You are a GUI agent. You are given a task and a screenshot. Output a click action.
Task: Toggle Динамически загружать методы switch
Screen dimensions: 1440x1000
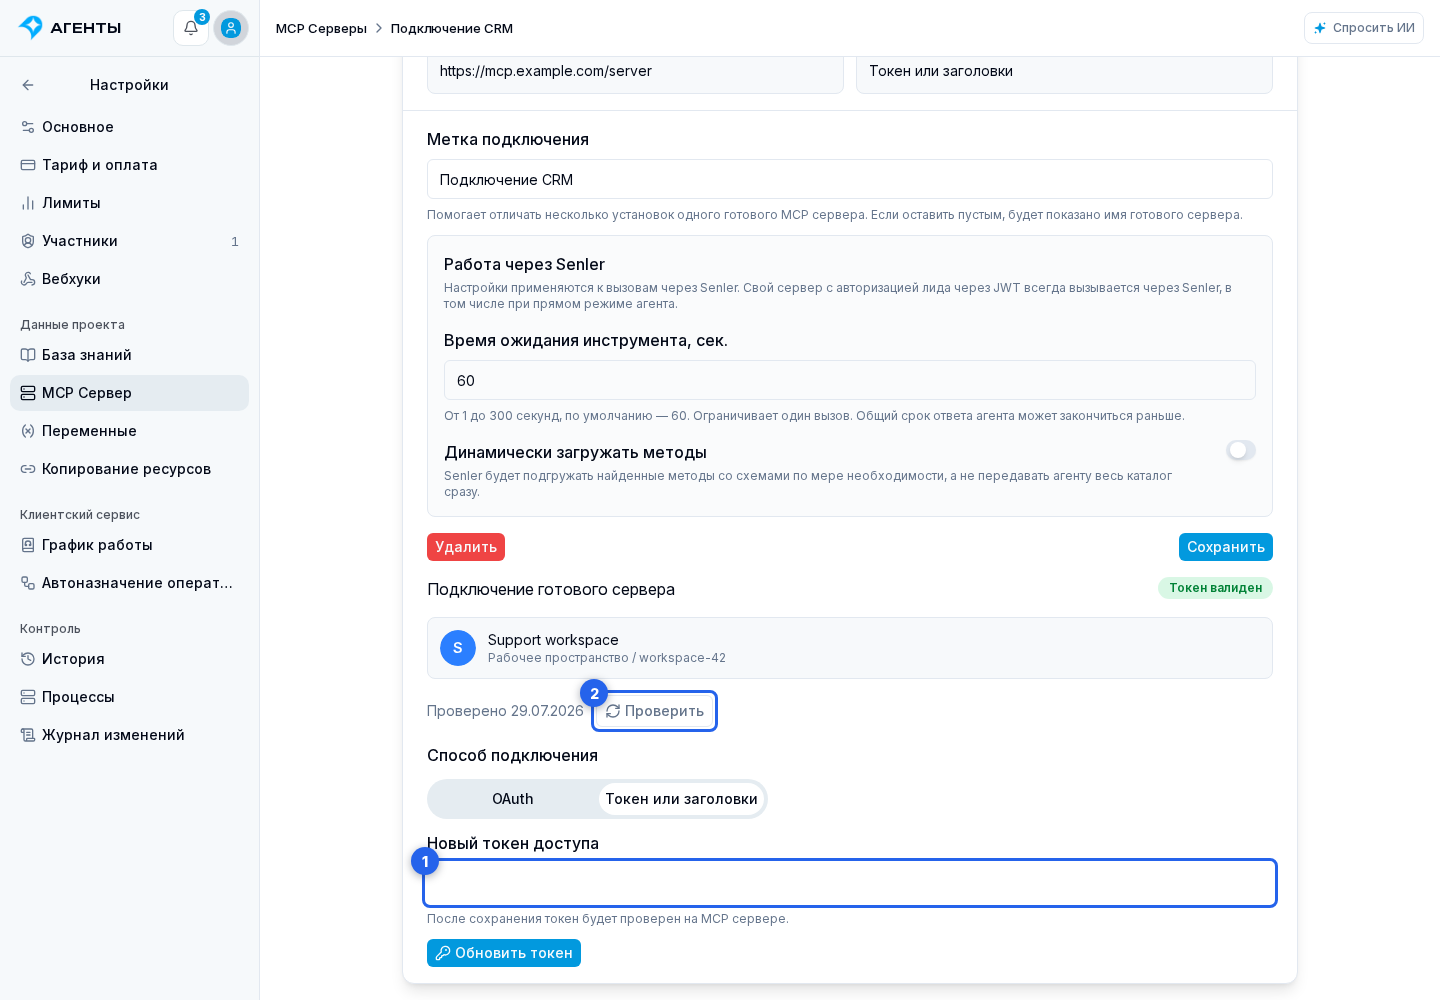1241,451
